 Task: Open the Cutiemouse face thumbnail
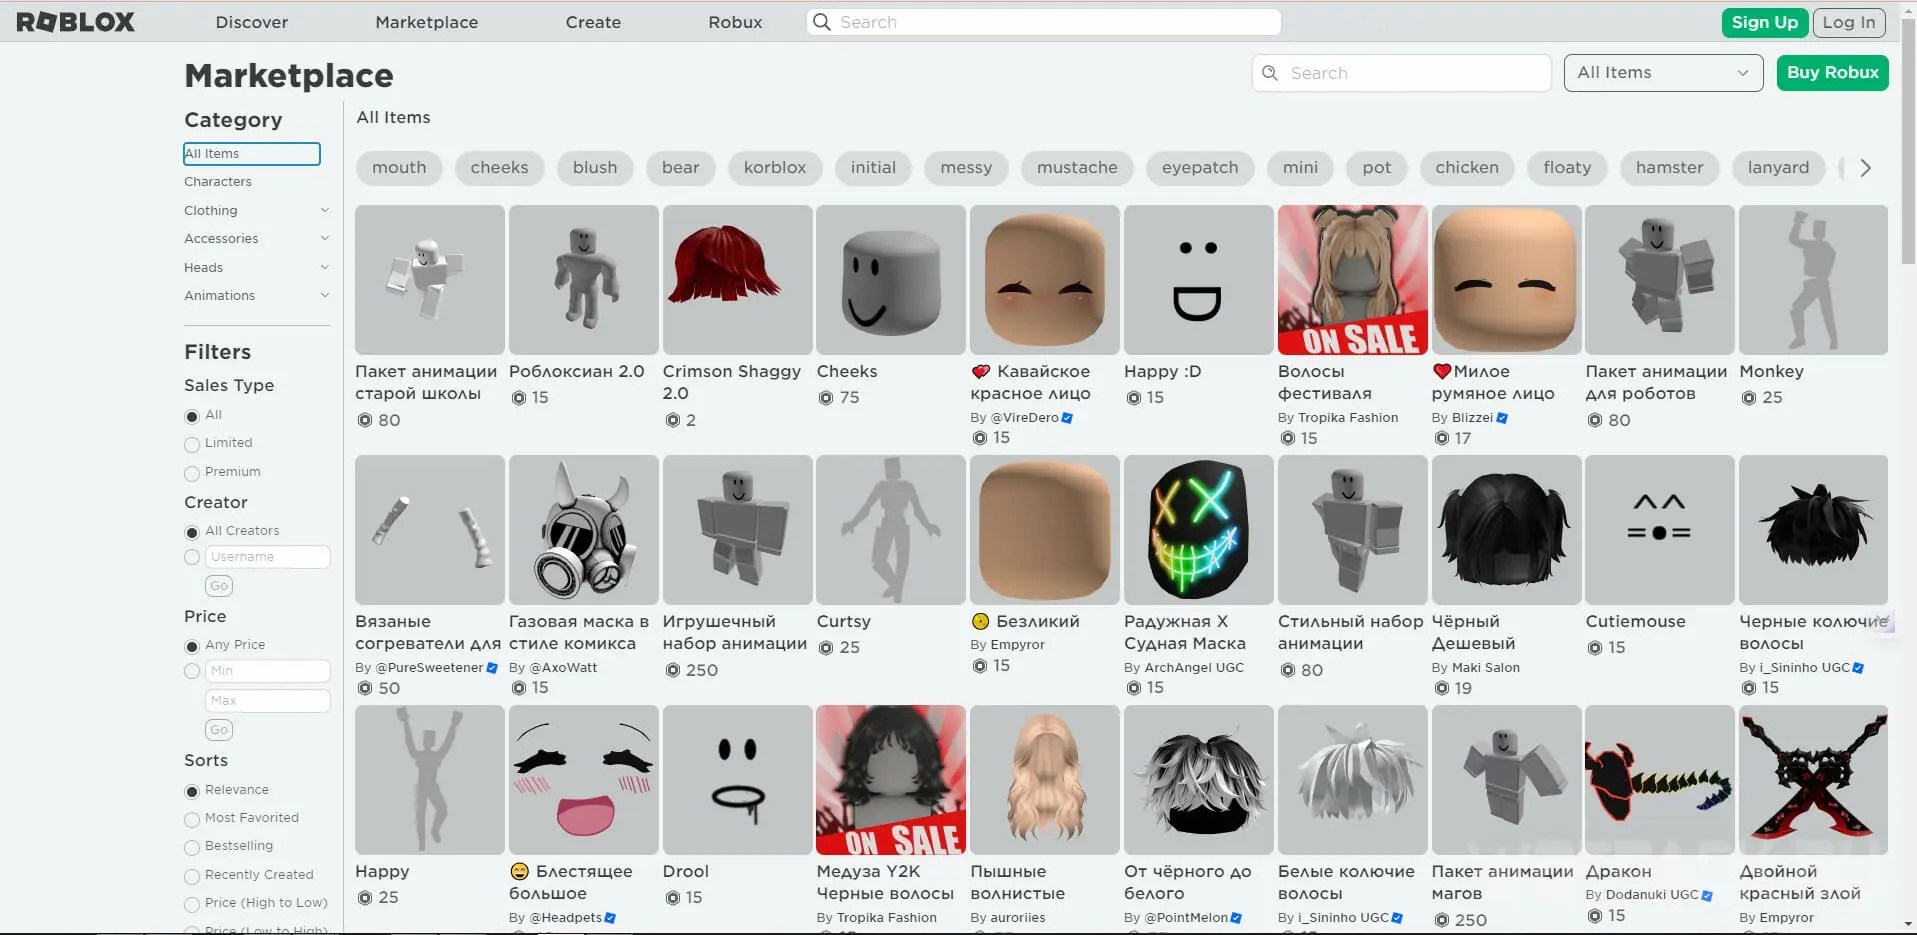click(x=1659, y=530)
